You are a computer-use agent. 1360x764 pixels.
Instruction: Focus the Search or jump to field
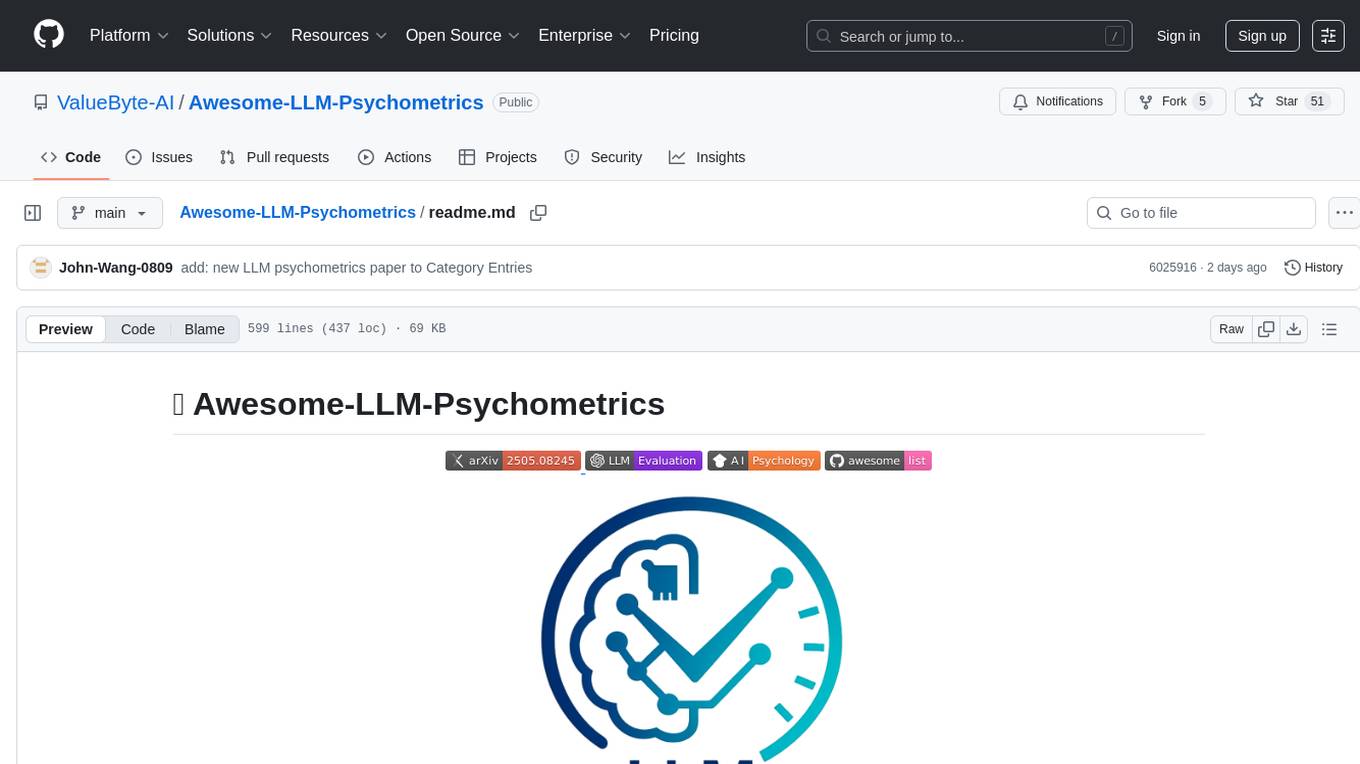point(969,36)
